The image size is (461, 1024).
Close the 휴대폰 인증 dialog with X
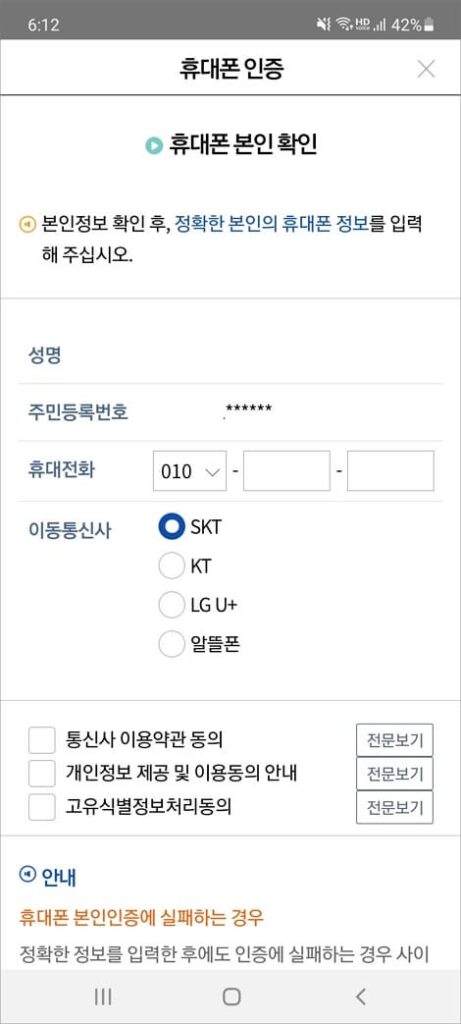click(x=426, y=69)
